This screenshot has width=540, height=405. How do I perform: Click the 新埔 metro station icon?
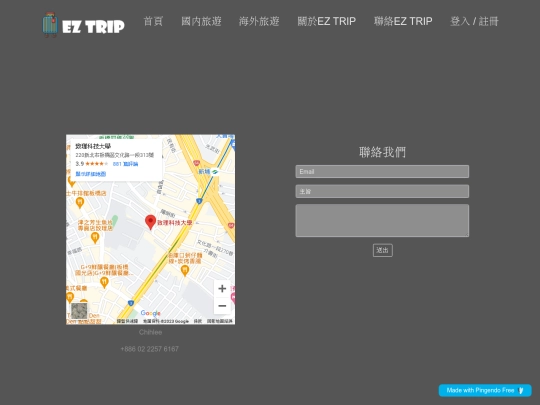pos(215,171)
